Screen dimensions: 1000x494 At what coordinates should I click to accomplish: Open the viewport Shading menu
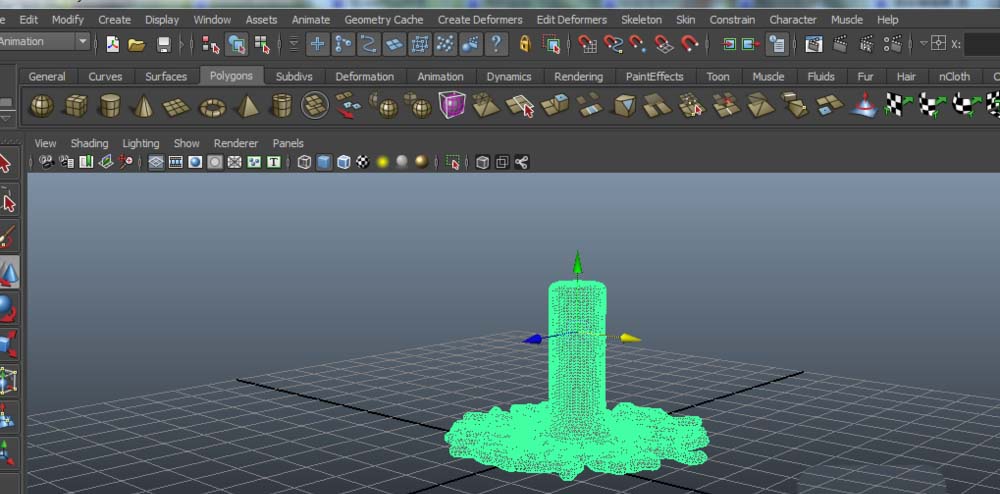pyautogui.click(x=89, y=143)
